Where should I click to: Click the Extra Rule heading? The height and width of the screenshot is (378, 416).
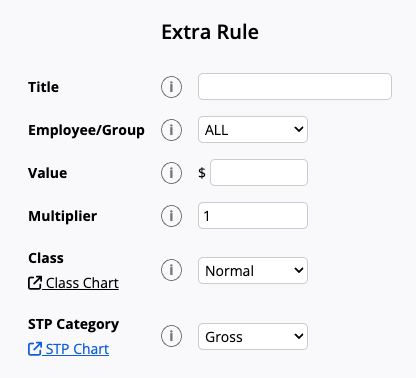tap(210, 32)
